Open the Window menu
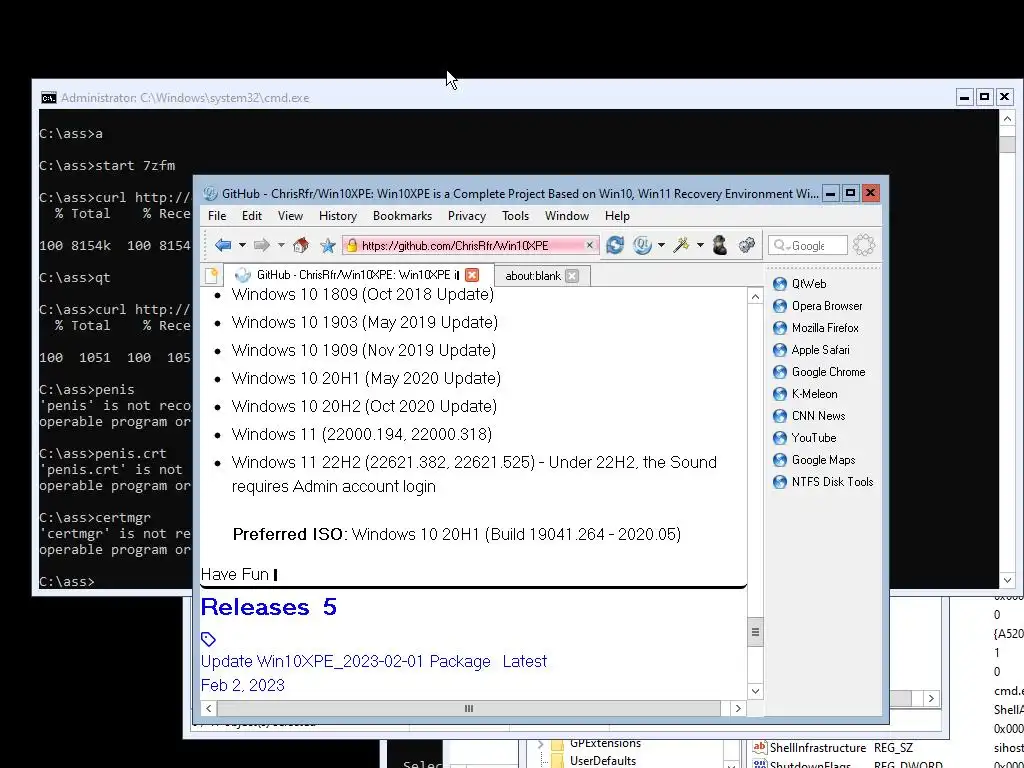1024x768 pixels. (567, 216)
